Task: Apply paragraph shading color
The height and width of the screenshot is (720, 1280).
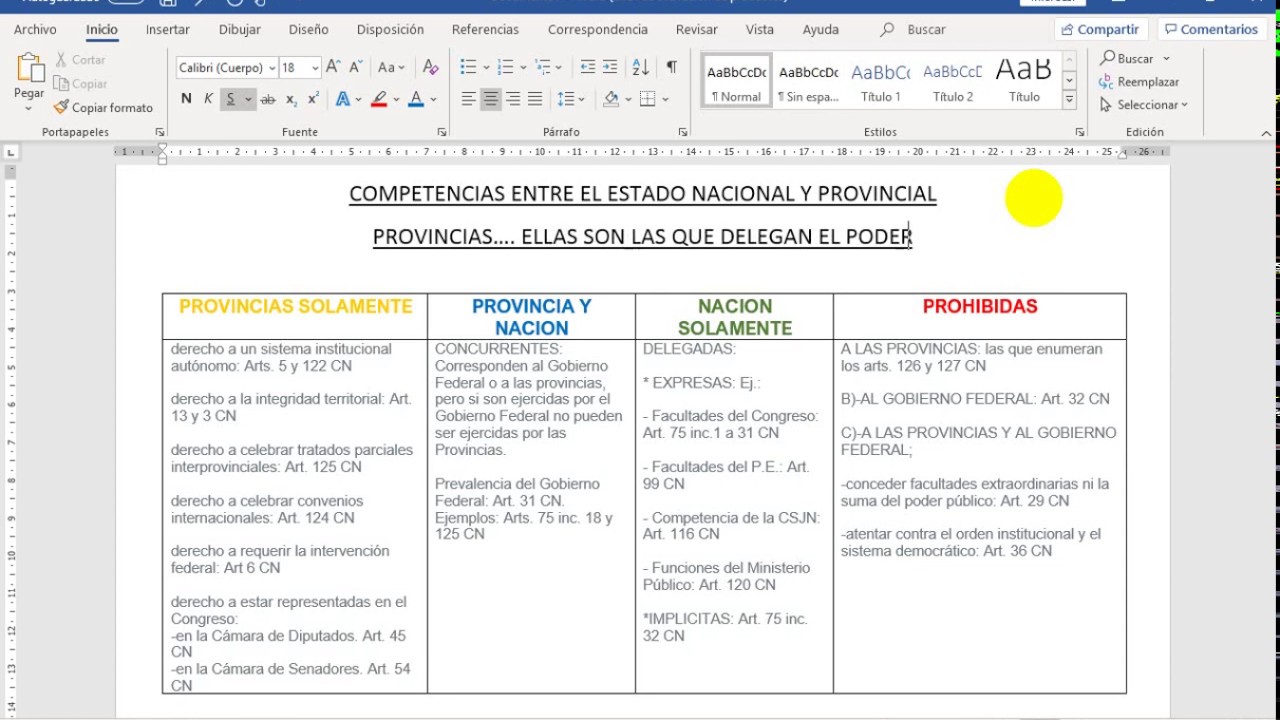Action: pyautogui.click(x=611, y=99)
